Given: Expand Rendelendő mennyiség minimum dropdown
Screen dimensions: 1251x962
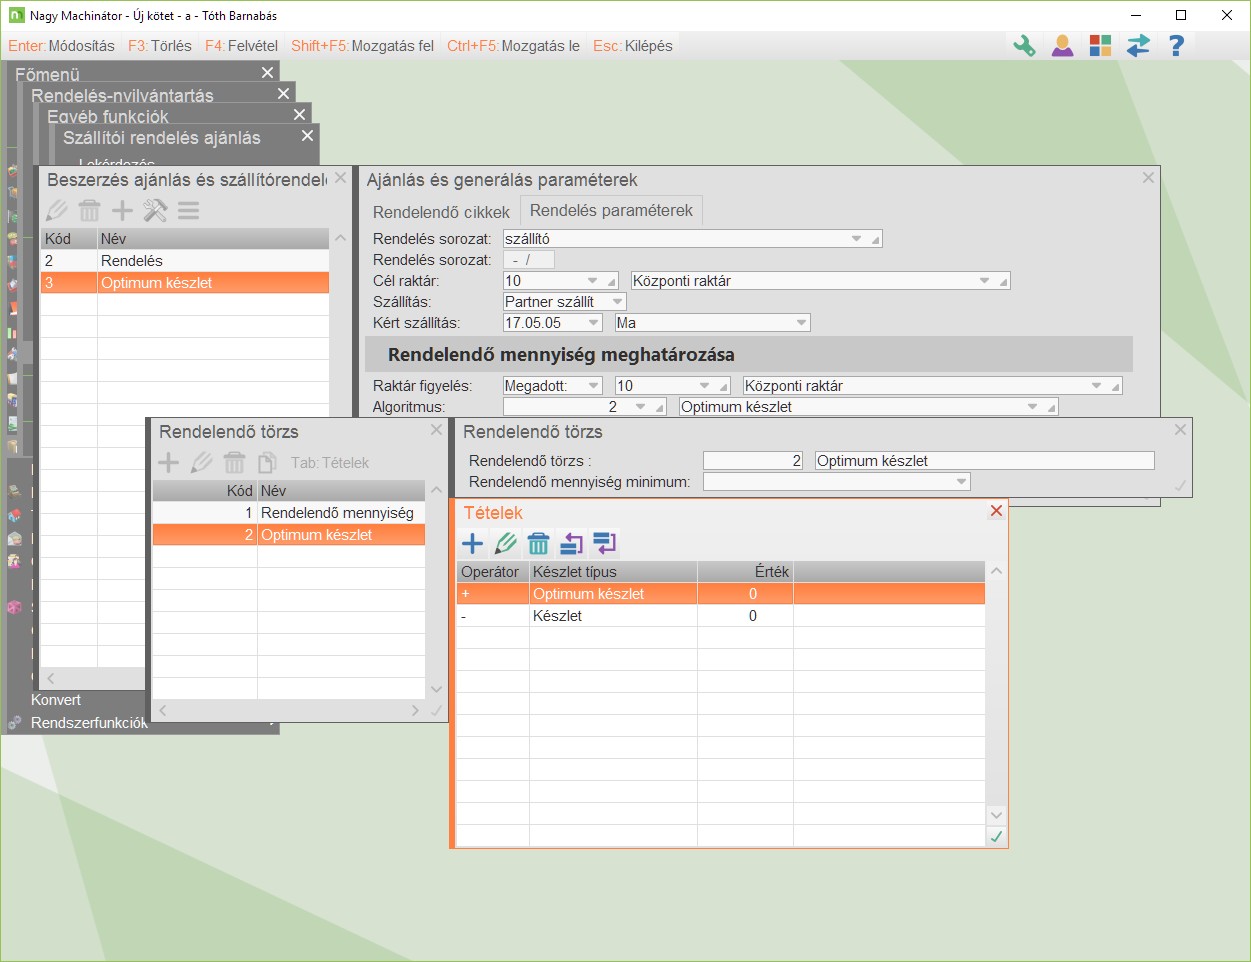Looking at the screenshot, I should click(x=961, y=482).
